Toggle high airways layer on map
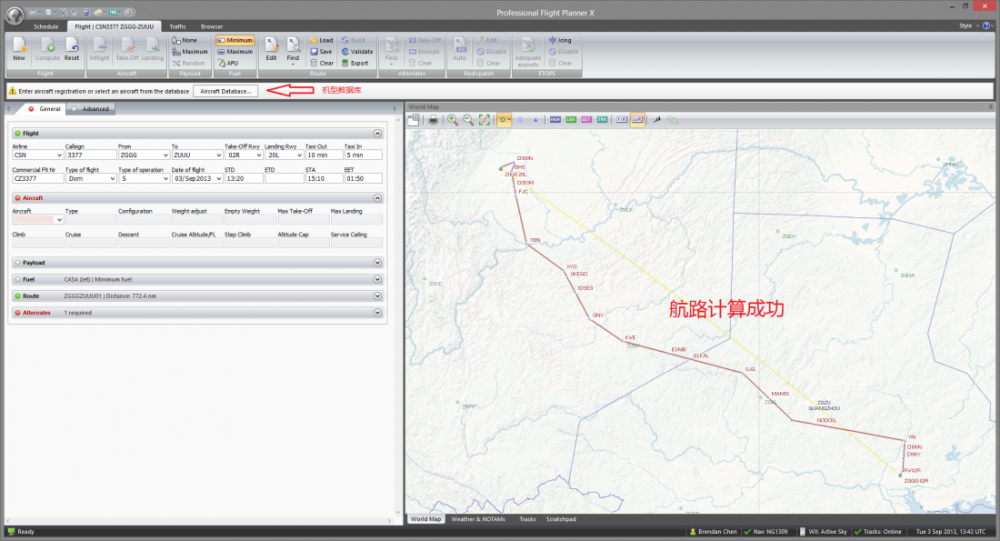This screenshot has width=1000, height=541. tap(555, 119)
